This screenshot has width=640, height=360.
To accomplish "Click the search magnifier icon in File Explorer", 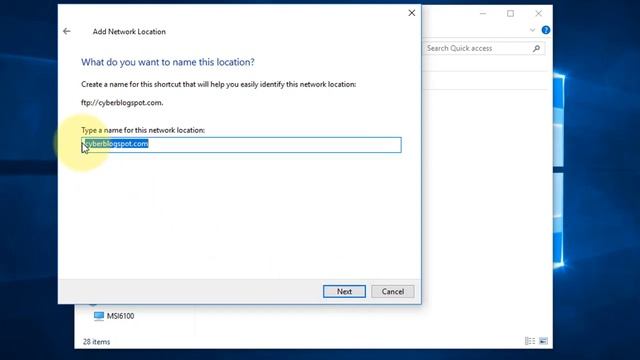I will [536, 49].
